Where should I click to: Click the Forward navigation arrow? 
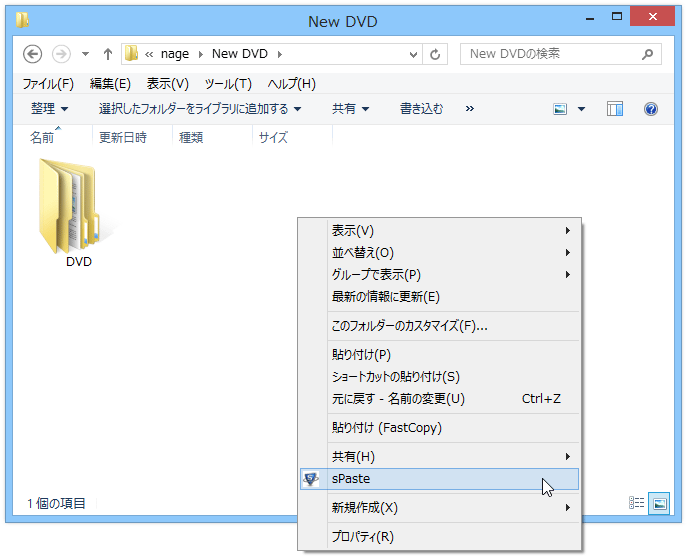61,54
